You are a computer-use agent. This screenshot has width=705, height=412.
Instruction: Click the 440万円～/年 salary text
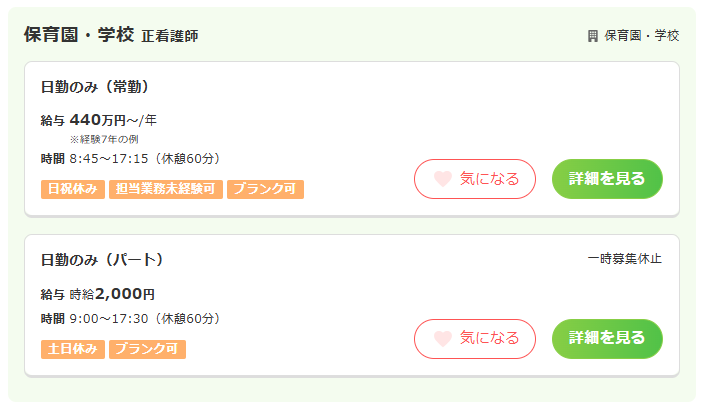[x=113, y=120]
